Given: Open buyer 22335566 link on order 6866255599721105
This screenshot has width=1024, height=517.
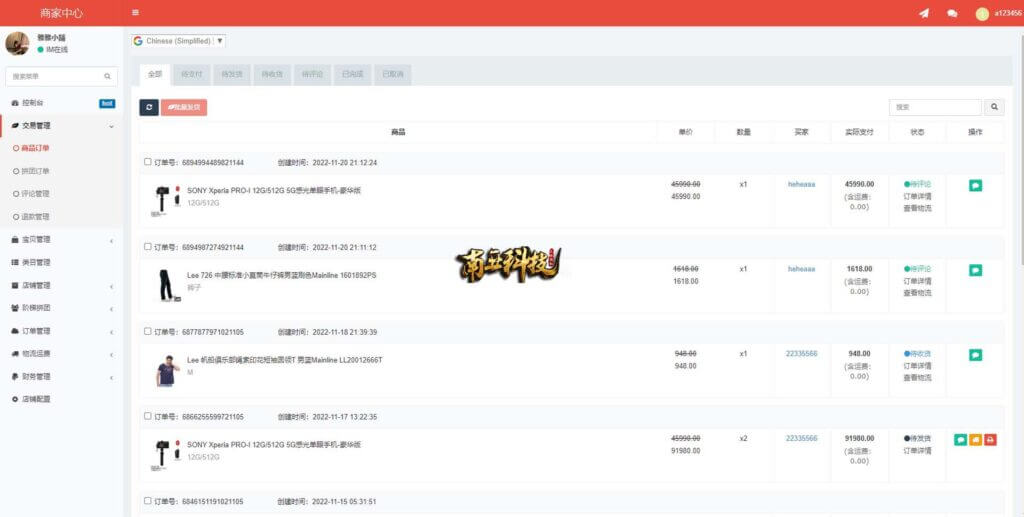Looking at the screenshot, I should [801, 439].
